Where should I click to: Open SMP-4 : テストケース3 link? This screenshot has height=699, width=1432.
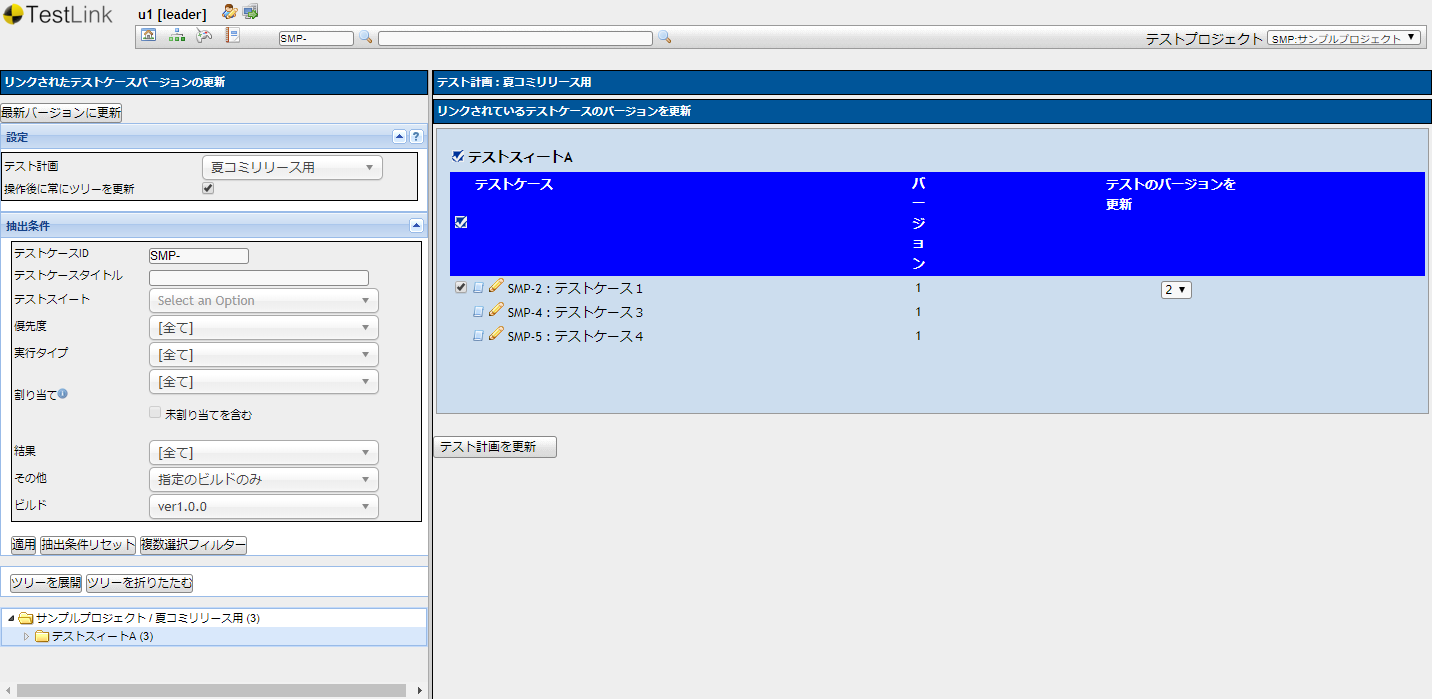pyautogui.click(x=575, y=312)
